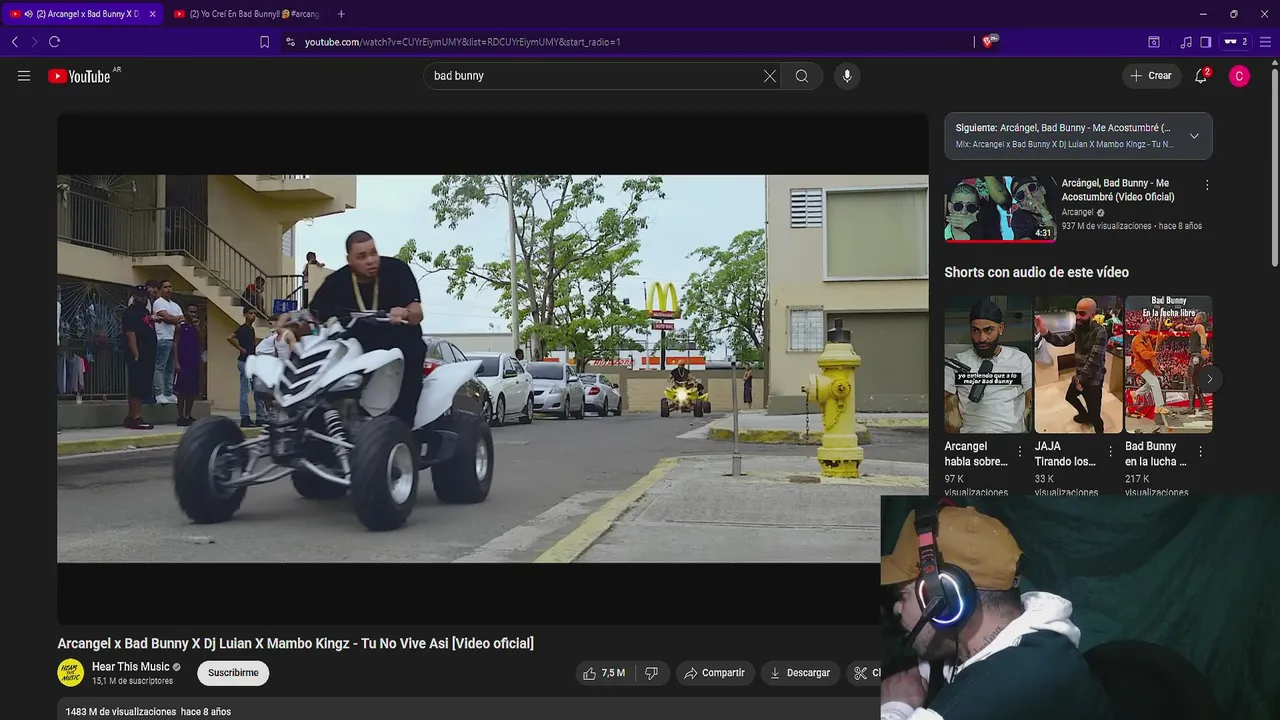
Task: Expand the Siguiente playlist panel chevron
Action: [1194, 136]
